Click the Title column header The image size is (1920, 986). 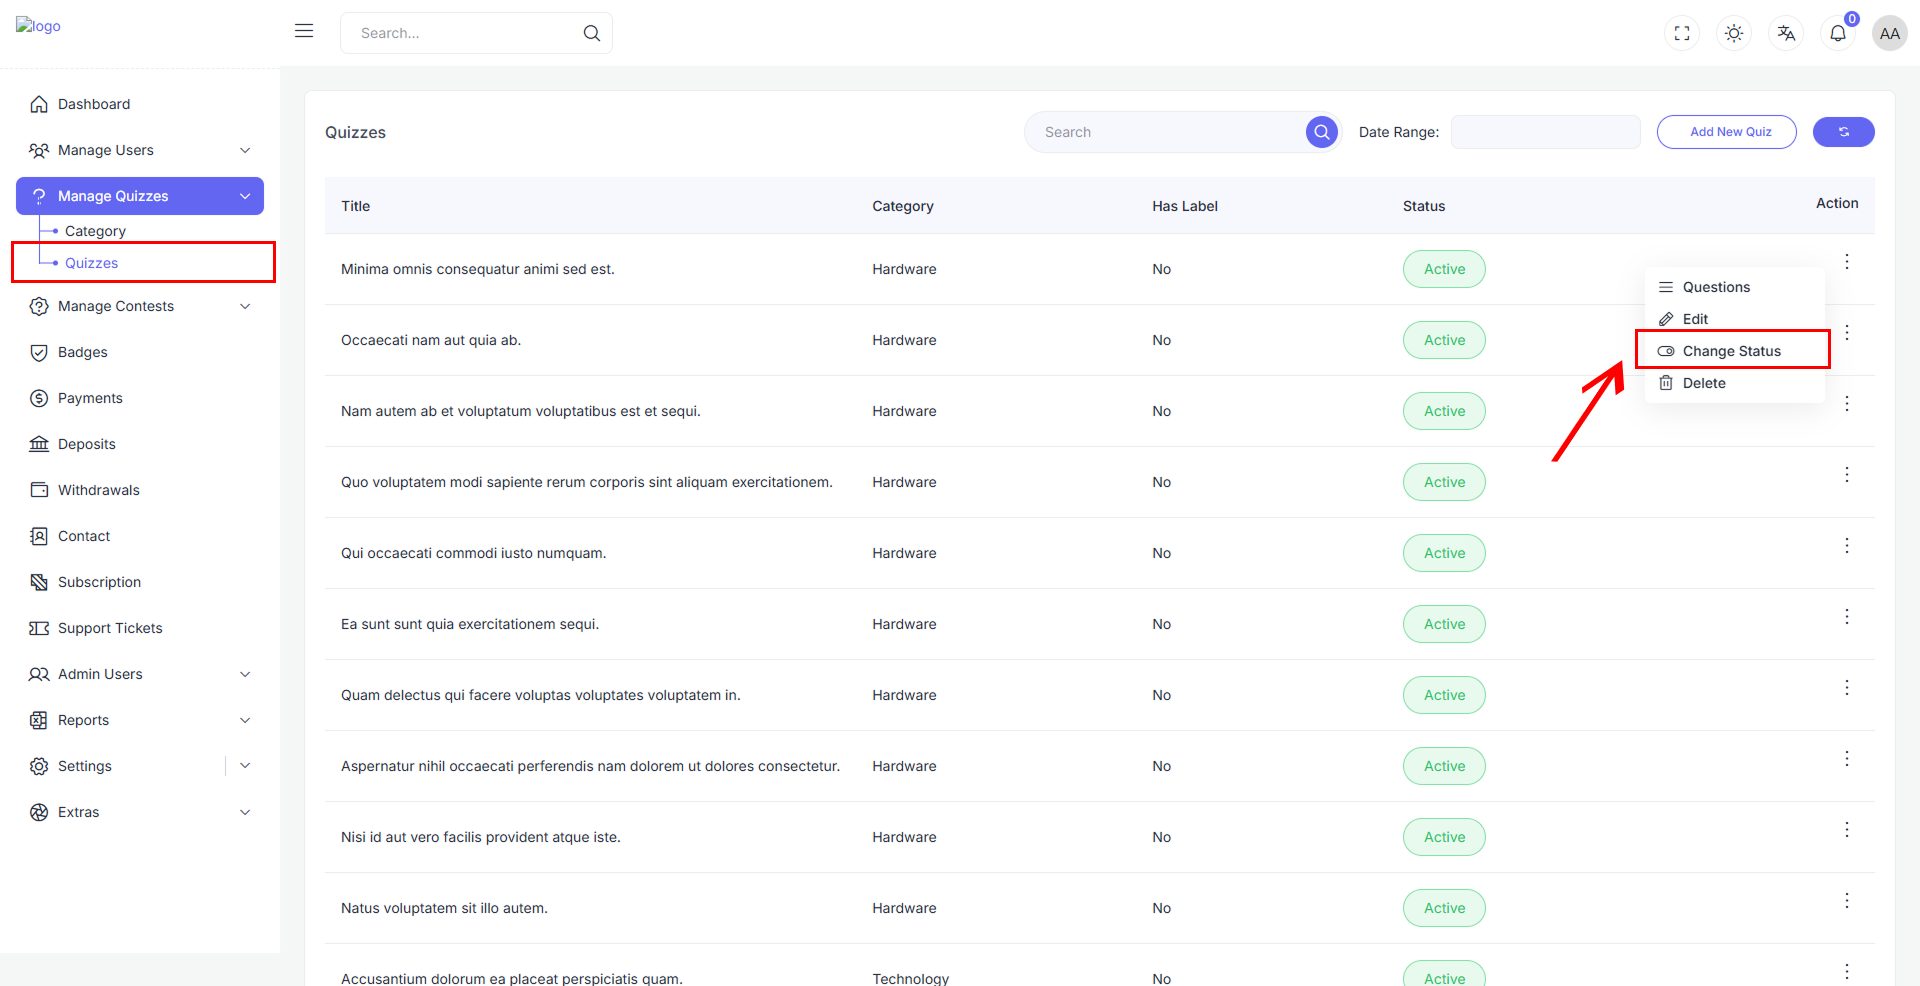point(355,206)
